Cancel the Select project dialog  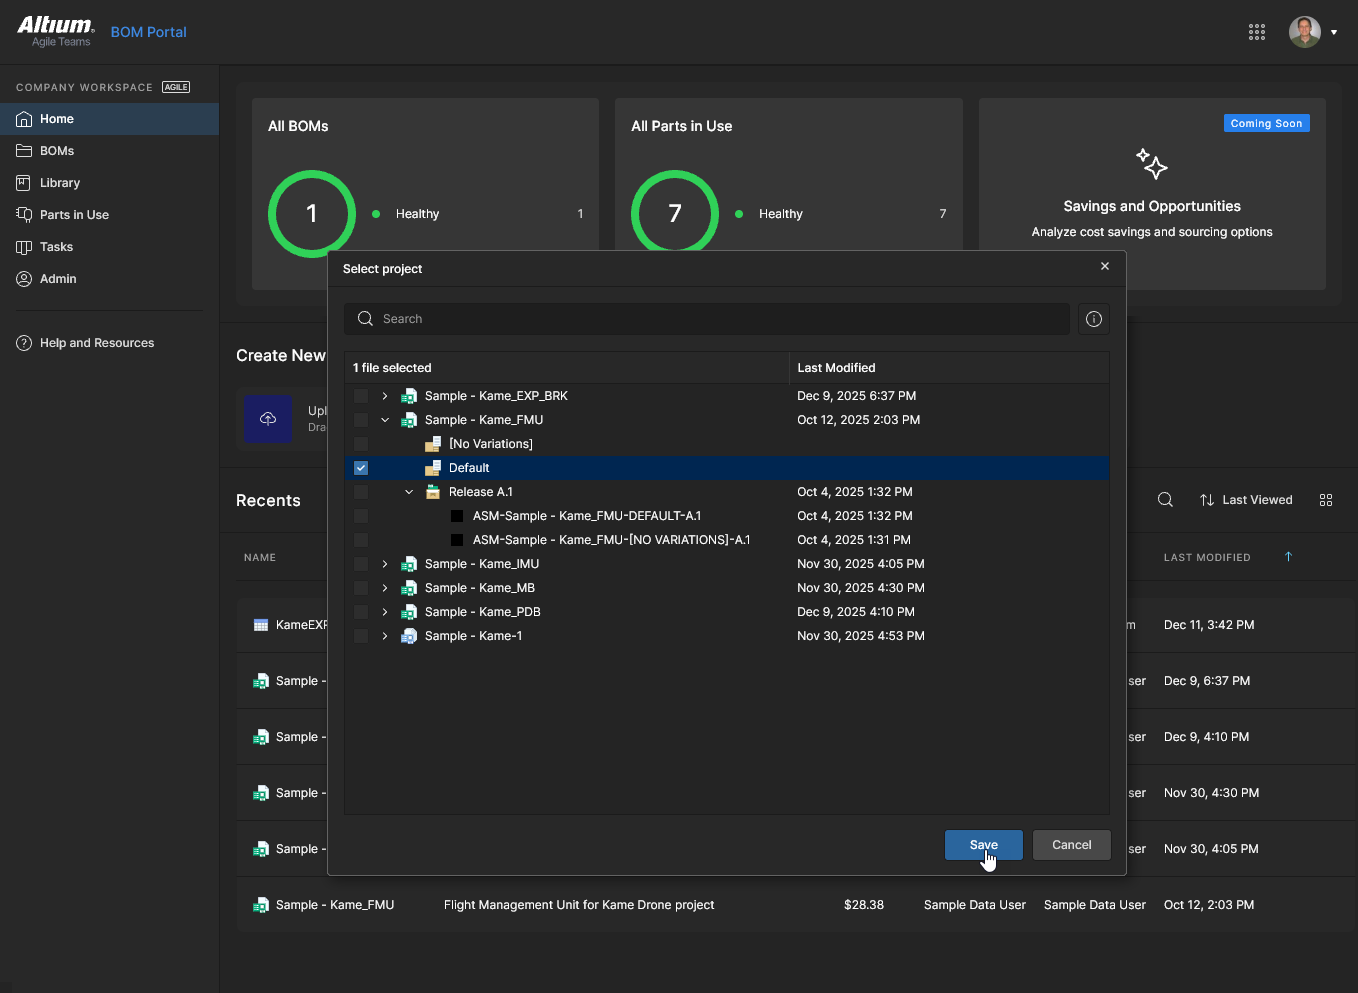[1071, 845]
